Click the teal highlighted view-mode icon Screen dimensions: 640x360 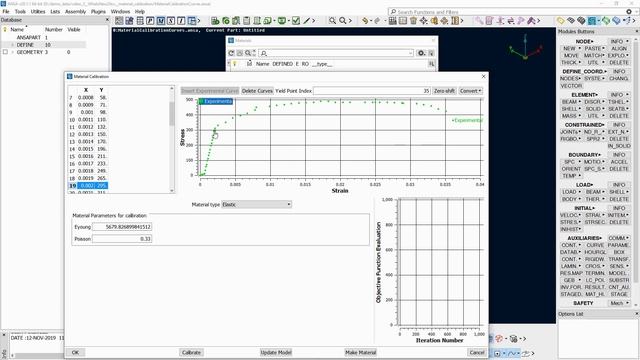coord(592,20)
